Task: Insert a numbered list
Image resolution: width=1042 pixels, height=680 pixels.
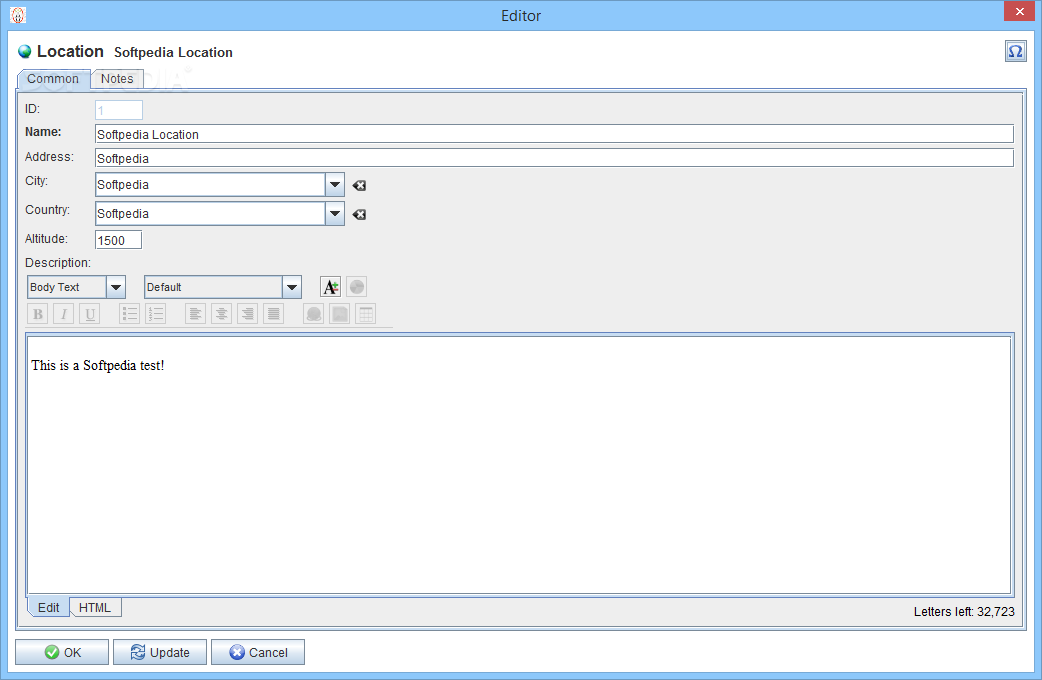Action: 156,314
